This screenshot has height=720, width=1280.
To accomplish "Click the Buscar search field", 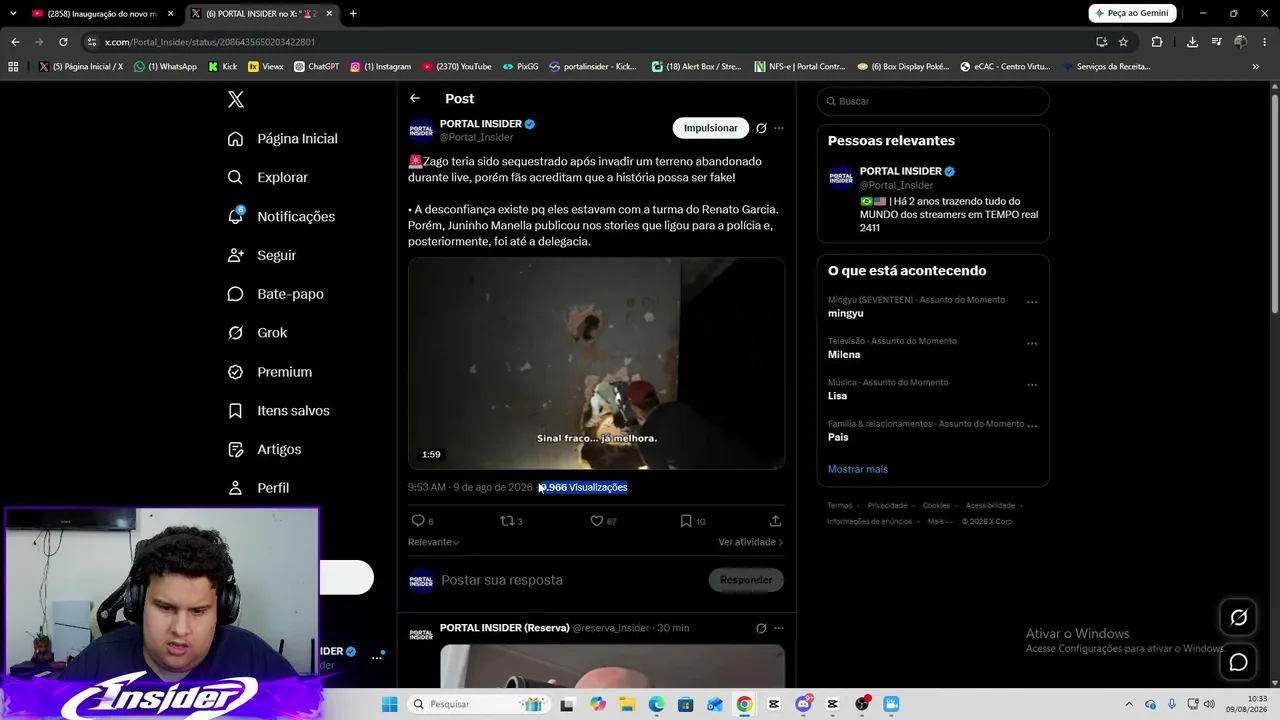I will click(933, 101).
